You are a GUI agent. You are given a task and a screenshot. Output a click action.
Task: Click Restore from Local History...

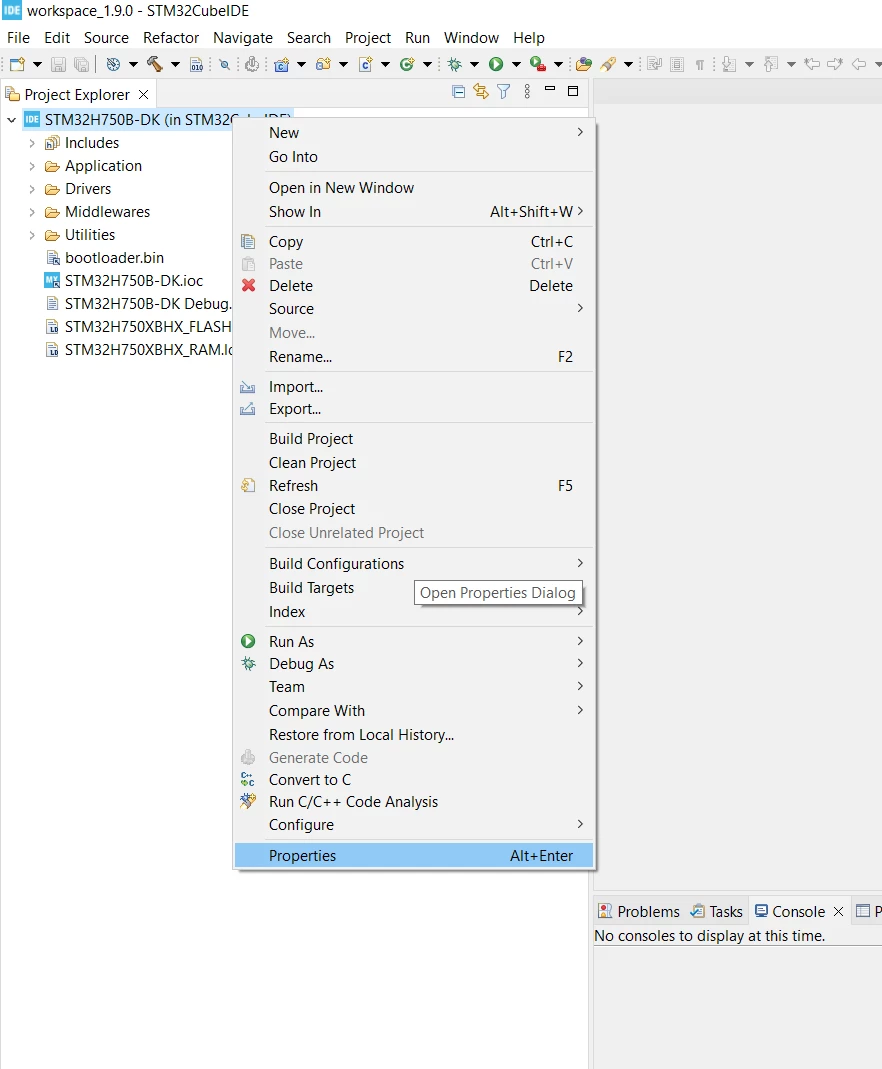click(414, 735)
